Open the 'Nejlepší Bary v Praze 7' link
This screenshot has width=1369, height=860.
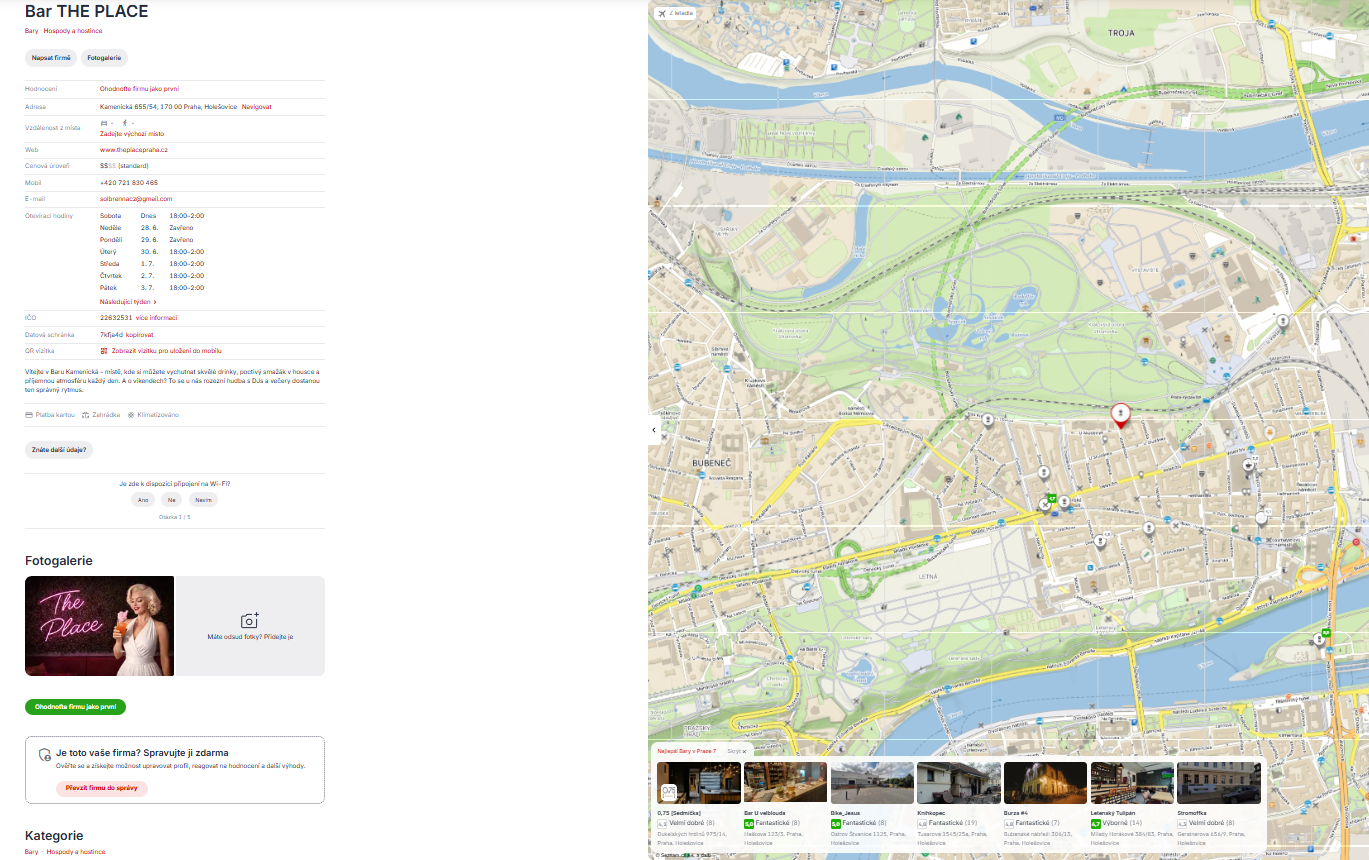pyautogui.click(x=687, y=750)
